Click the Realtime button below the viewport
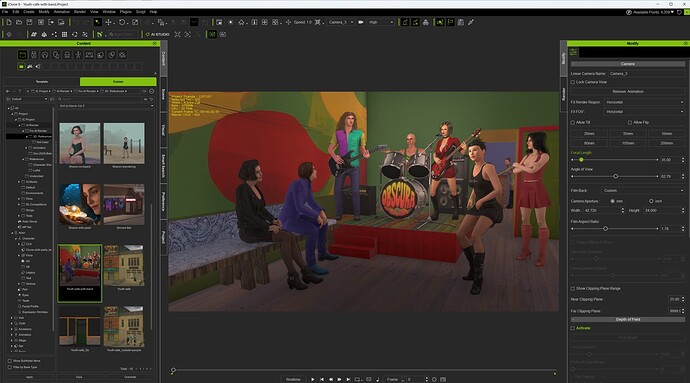The height and width of the screenshot is (383, 690). coord(293,379)
